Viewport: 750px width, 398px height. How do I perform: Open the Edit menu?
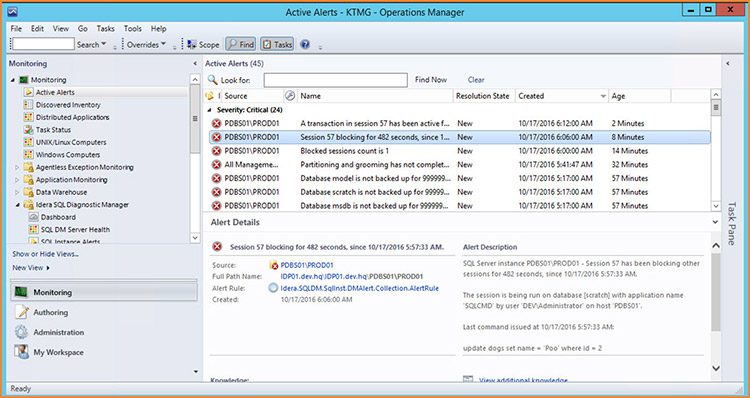37,29
